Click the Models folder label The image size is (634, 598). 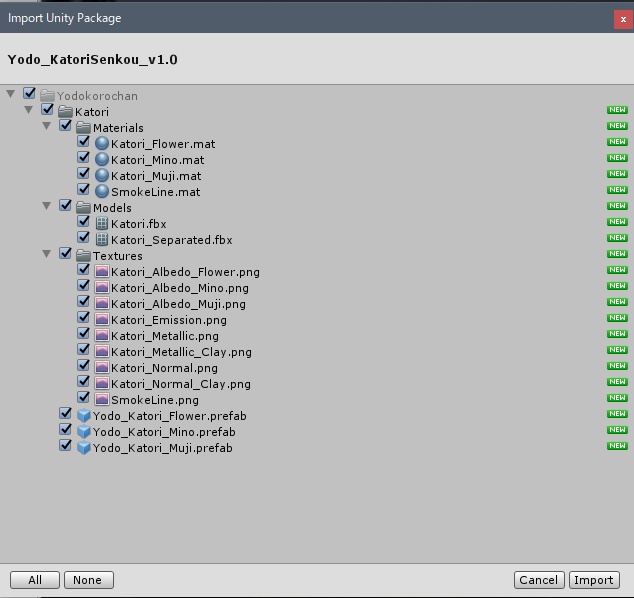[112, 208]
